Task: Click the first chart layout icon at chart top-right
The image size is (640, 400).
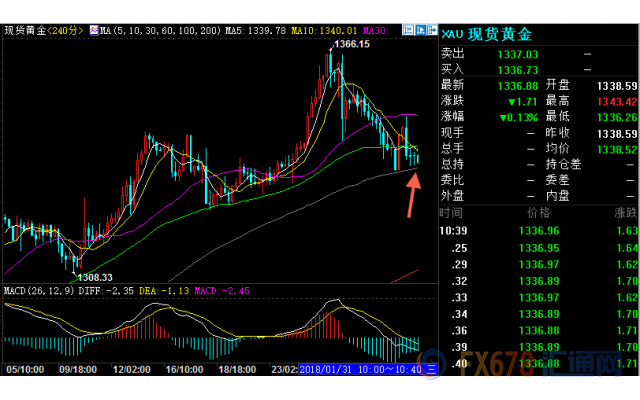Action: (408, 30)
